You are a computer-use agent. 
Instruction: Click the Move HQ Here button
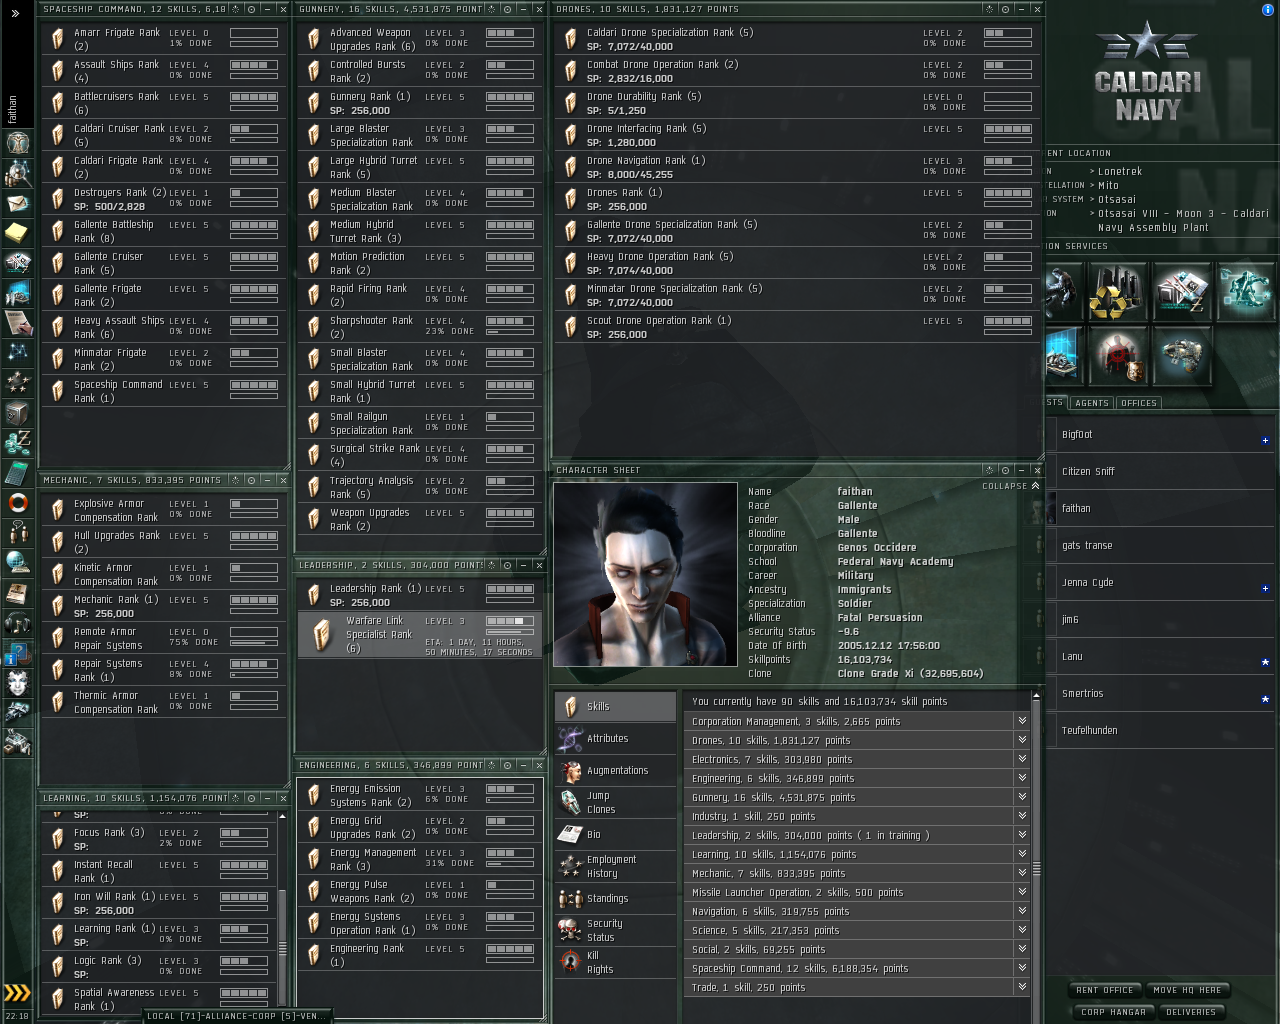[1187, 990]
